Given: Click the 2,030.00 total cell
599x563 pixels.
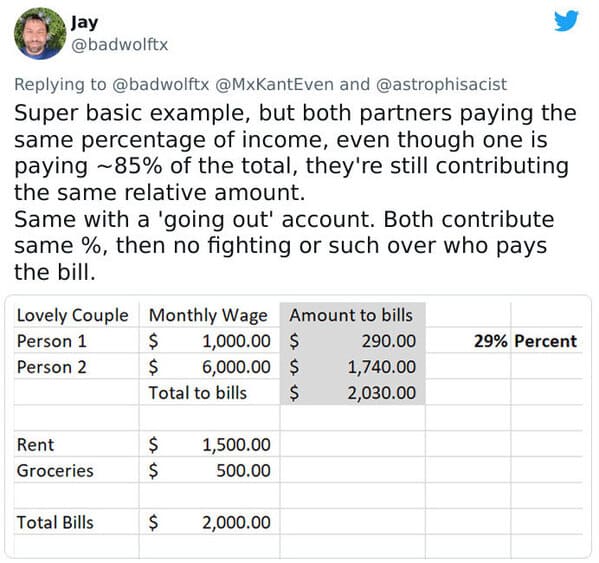Looking at the screenshot, I should tap(353, 393).
